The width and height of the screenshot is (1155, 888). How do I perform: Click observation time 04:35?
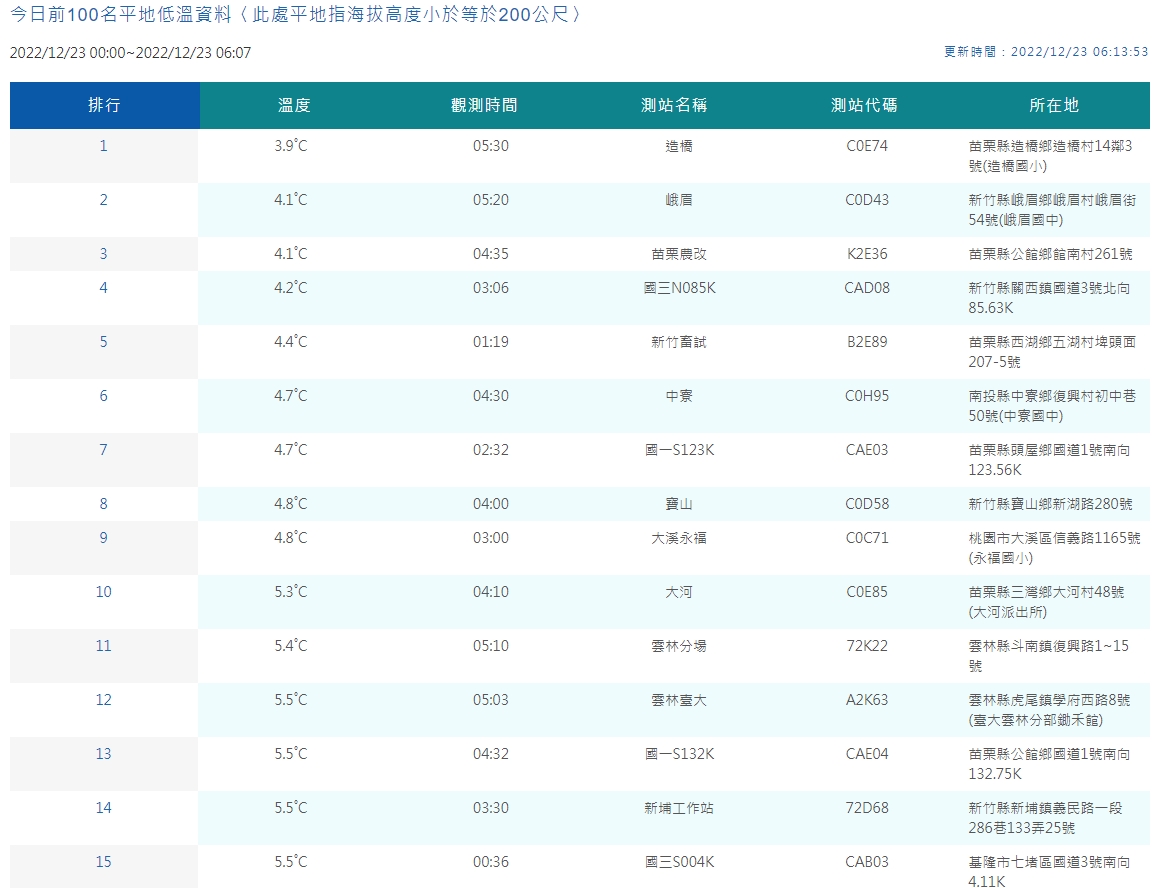tap(491, 254)
